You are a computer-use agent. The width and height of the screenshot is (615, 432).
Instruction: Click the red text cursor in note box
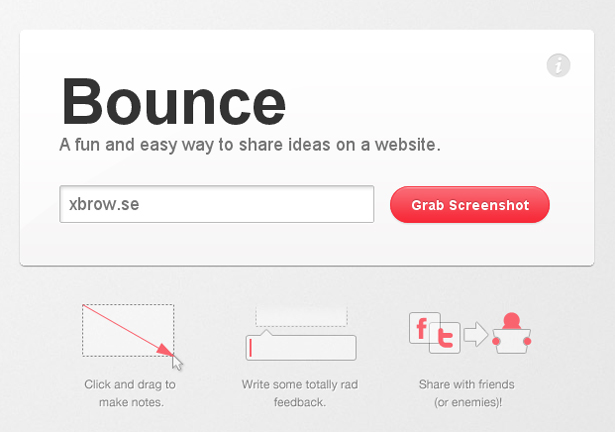[251, 348]
